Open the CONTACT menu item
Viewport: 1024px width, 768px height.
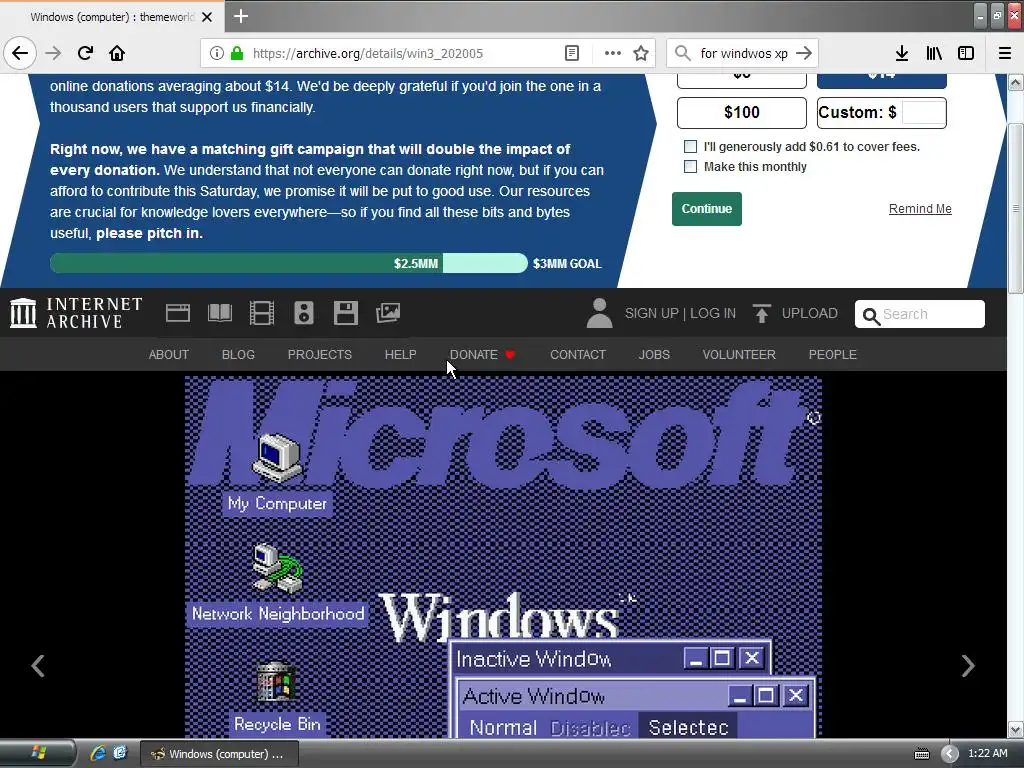coord(578,355)
